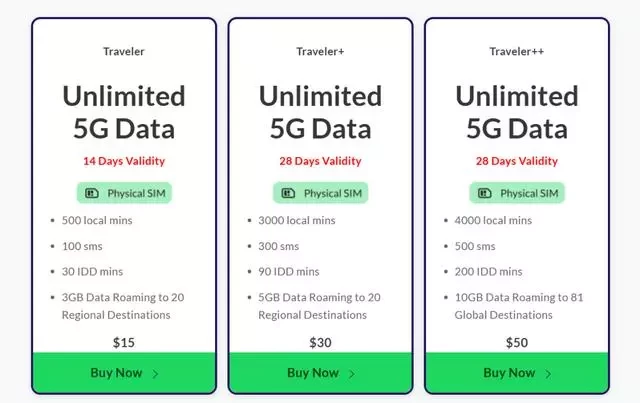The image size is (640, 403).
Task: Buy the Traveler plan for $15
Action: [x=124, y=373]
